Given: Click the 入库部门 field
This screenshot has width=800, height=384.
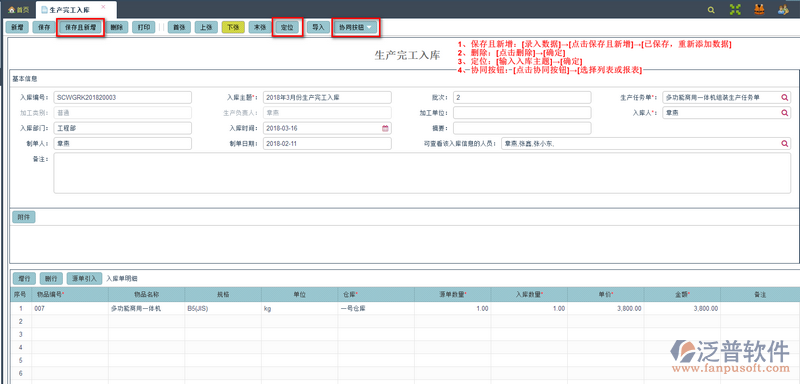Looking at the screenshot, I should pos(122,128).
